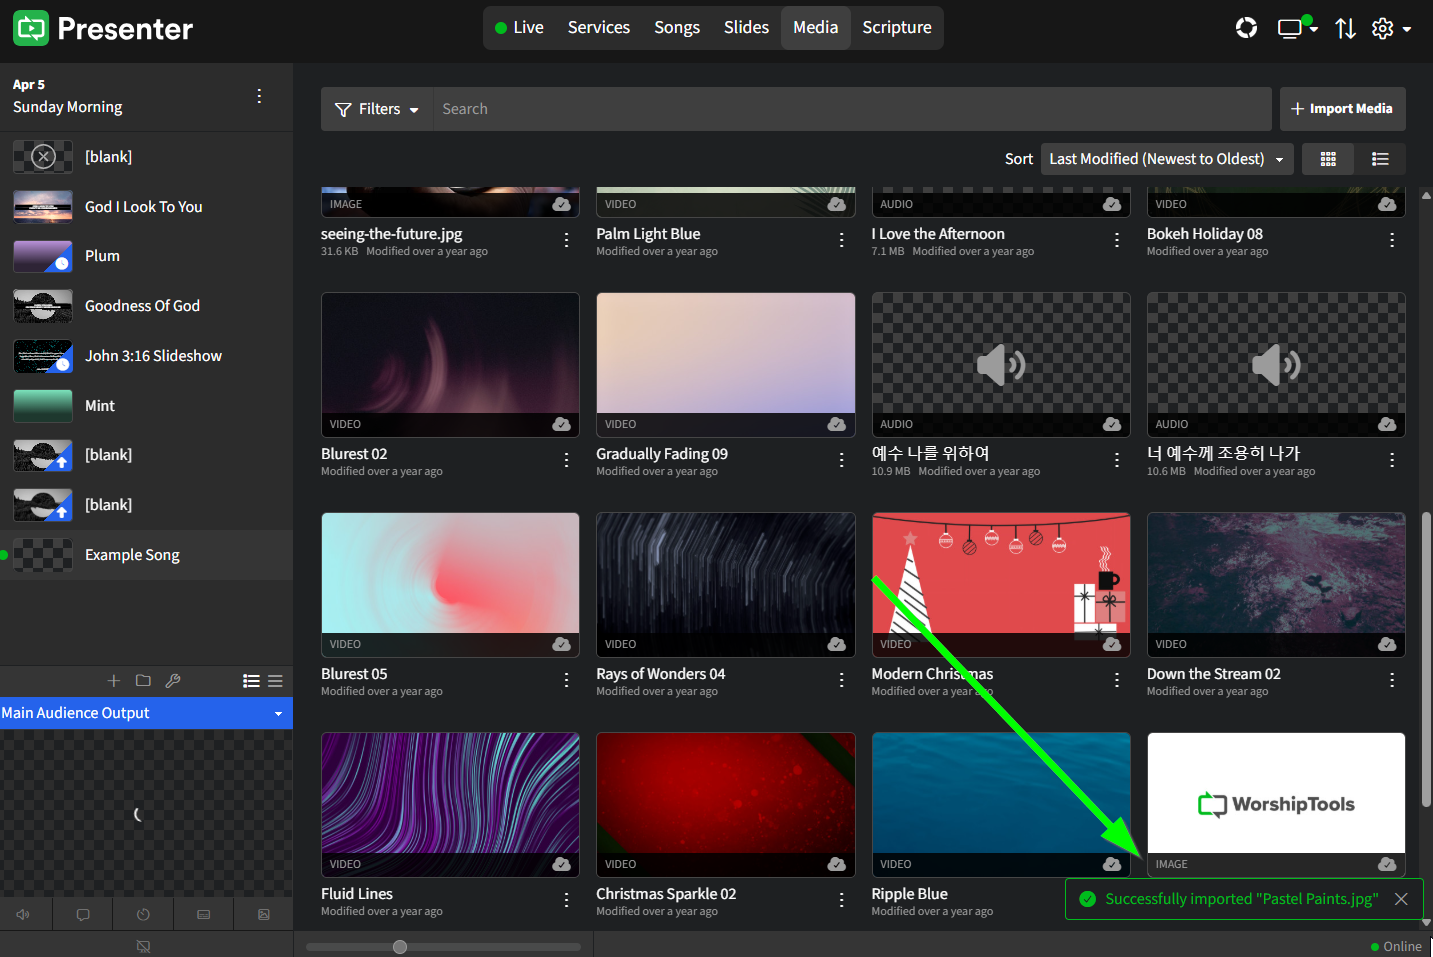The width and height of the screenshot is (1433, 957).
Task: Click the speech bubble message icon
Action: pos(83,914)
